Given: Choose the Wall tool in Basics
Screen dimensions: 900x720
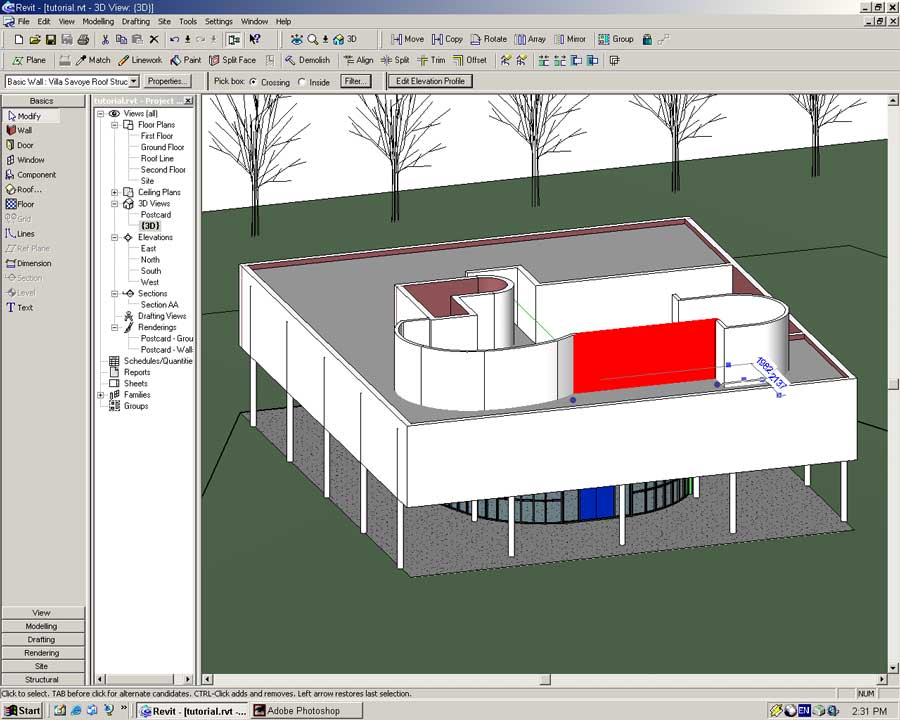Looking at the screenshot, I should click(19, 130).
